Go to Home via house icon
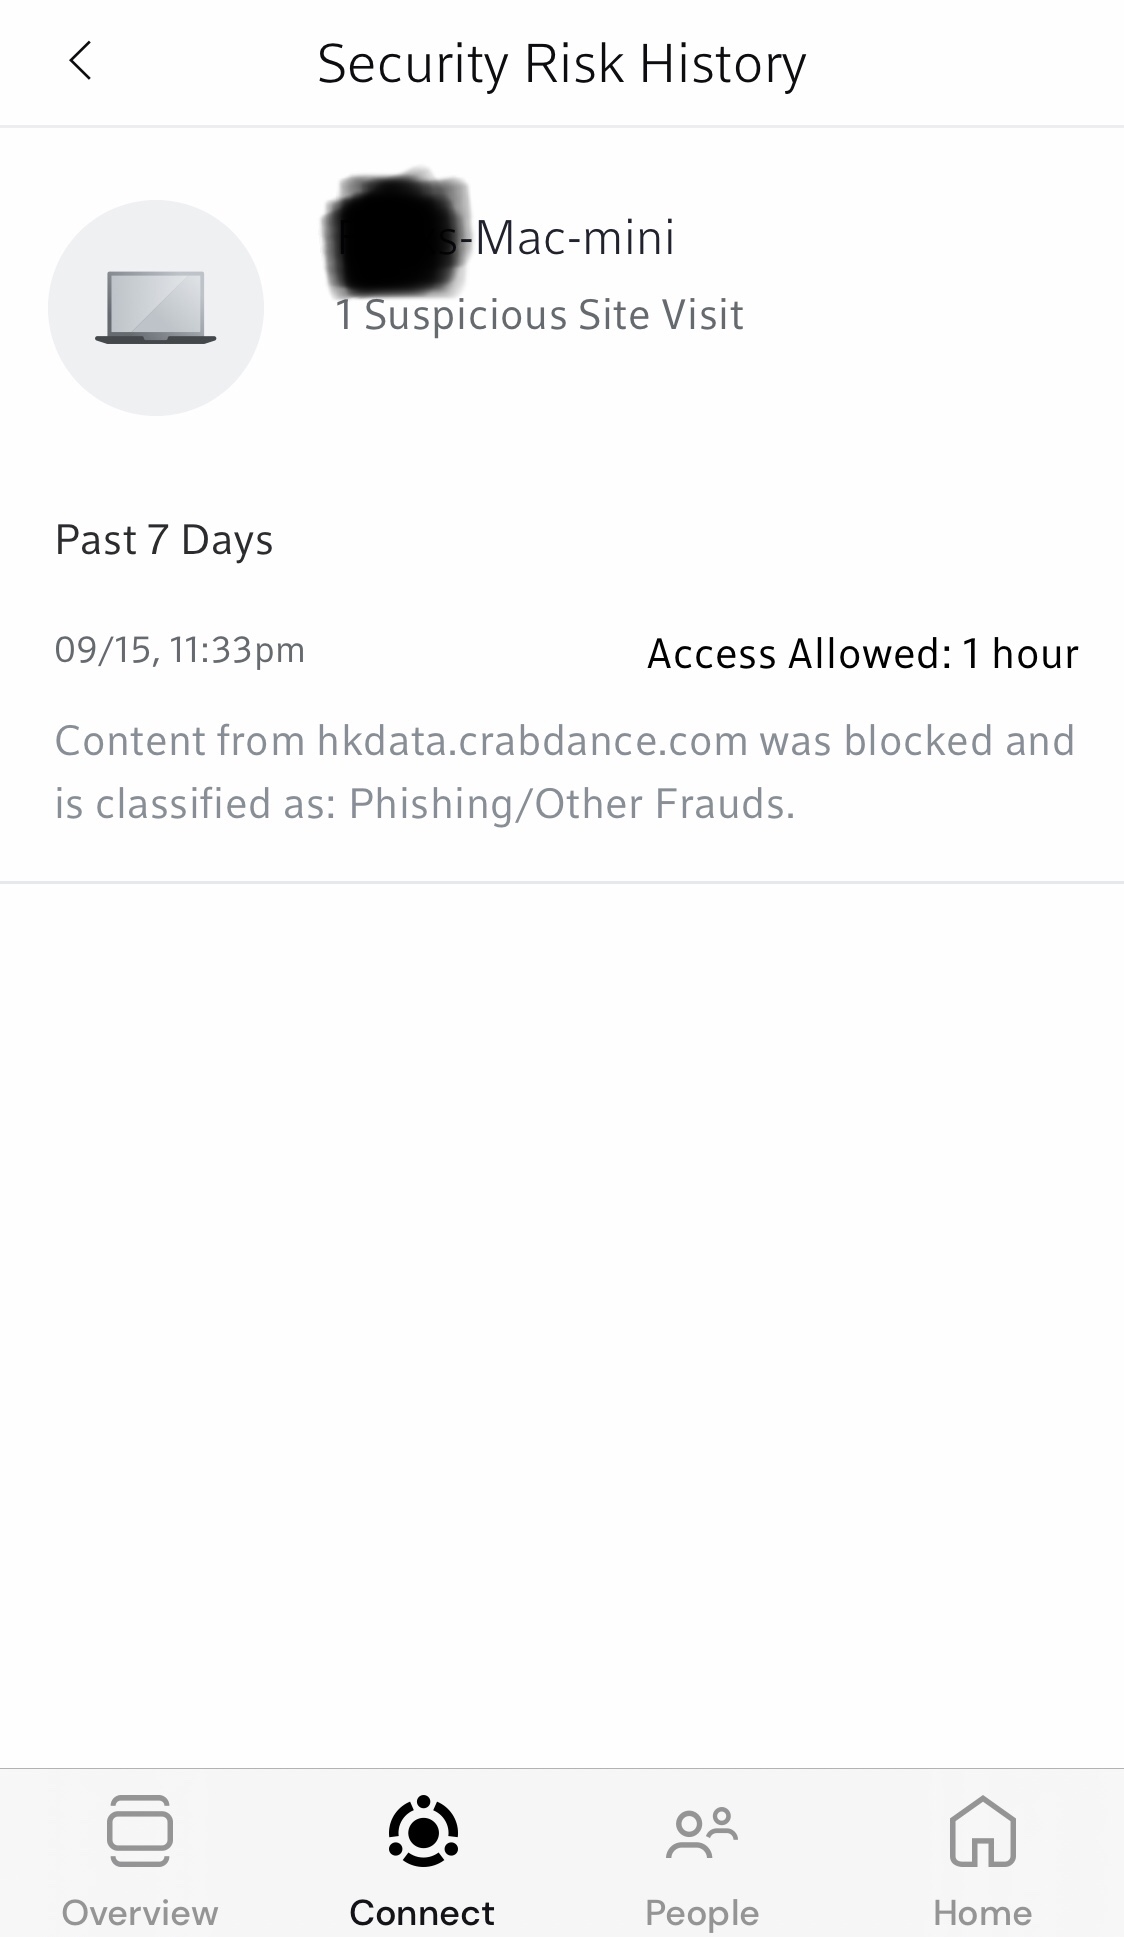The height and width of the screenshot is (1937, 1124). pyautogui.click(x=982, y=1830)
